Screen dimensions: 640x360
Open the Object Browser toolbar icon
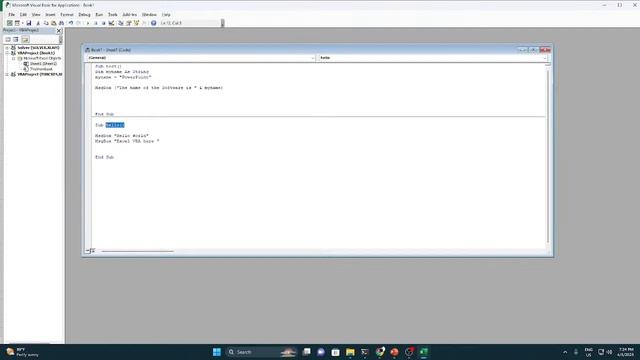[136, 23]
